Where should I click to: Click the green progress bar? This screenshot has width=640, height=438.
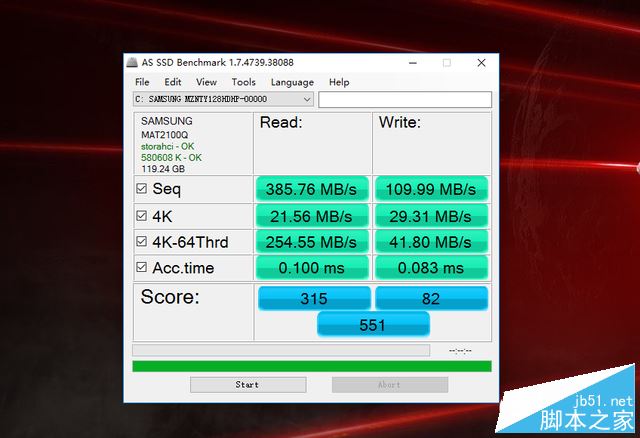pos(312,366)
